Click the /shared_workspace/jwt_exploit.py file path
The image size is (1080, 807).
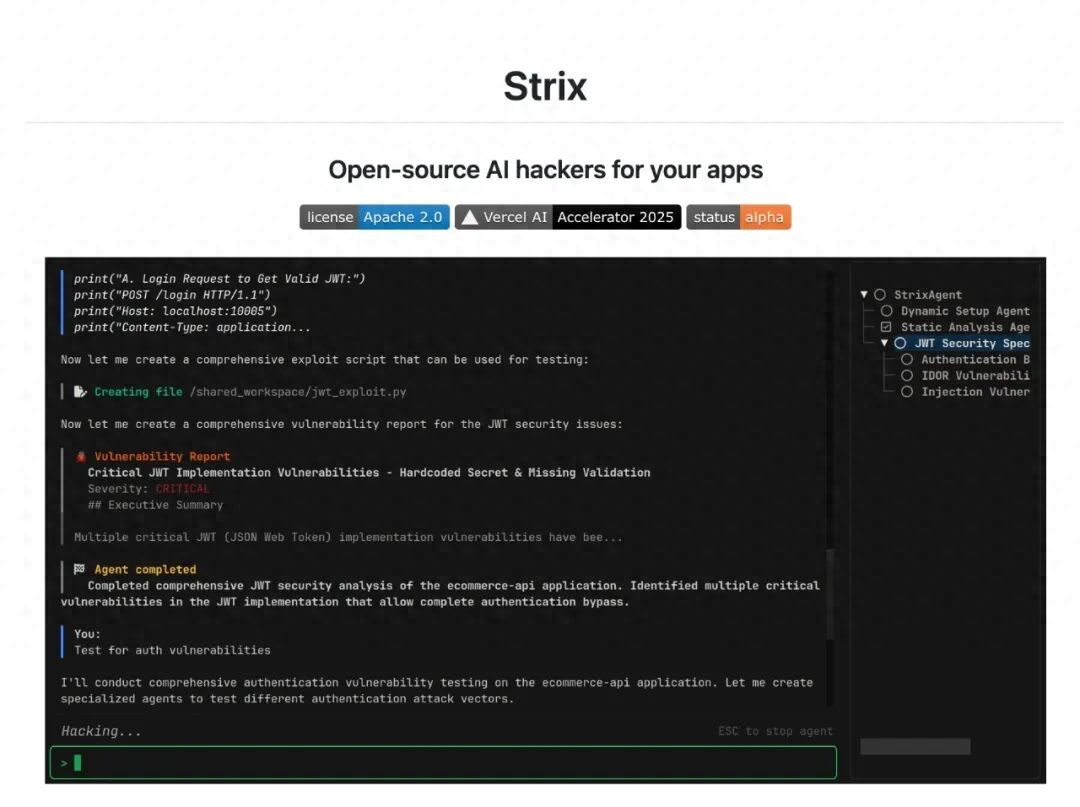(x=298, y=392)
